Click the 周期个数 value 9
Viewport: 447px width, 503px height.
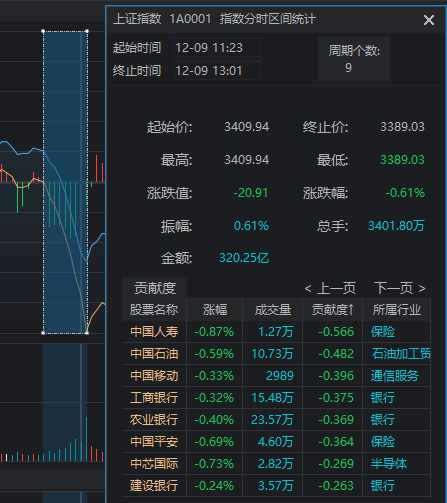pyautogui.click(x=348, y=68)
